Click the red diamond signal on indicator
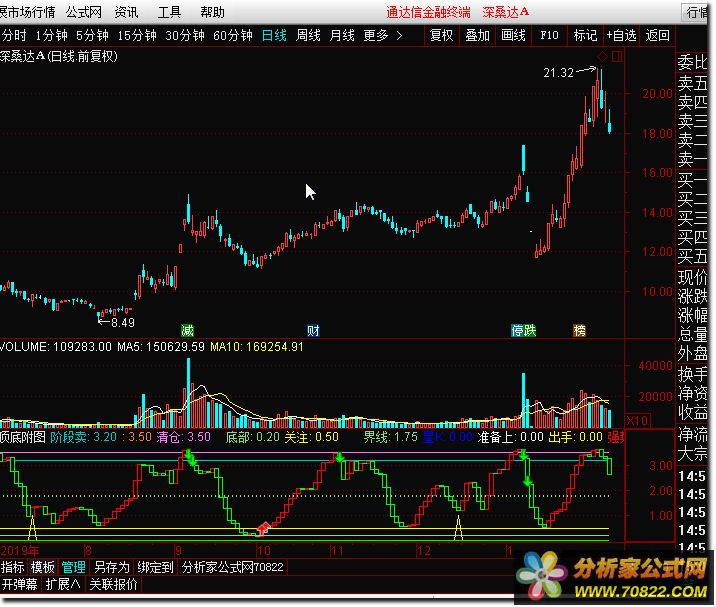Image resolution: width=716 pixels, height=607 pixels. tap(264, 526)
